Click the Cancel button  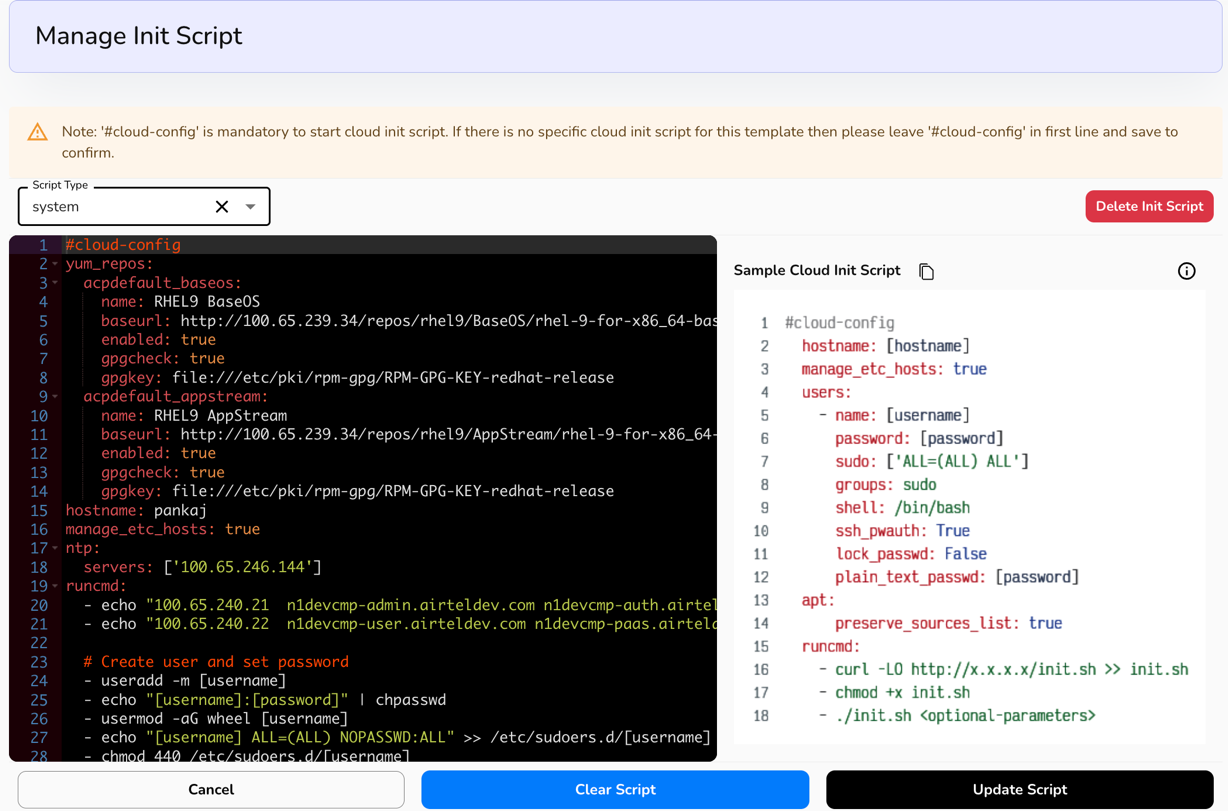point(211,789)
